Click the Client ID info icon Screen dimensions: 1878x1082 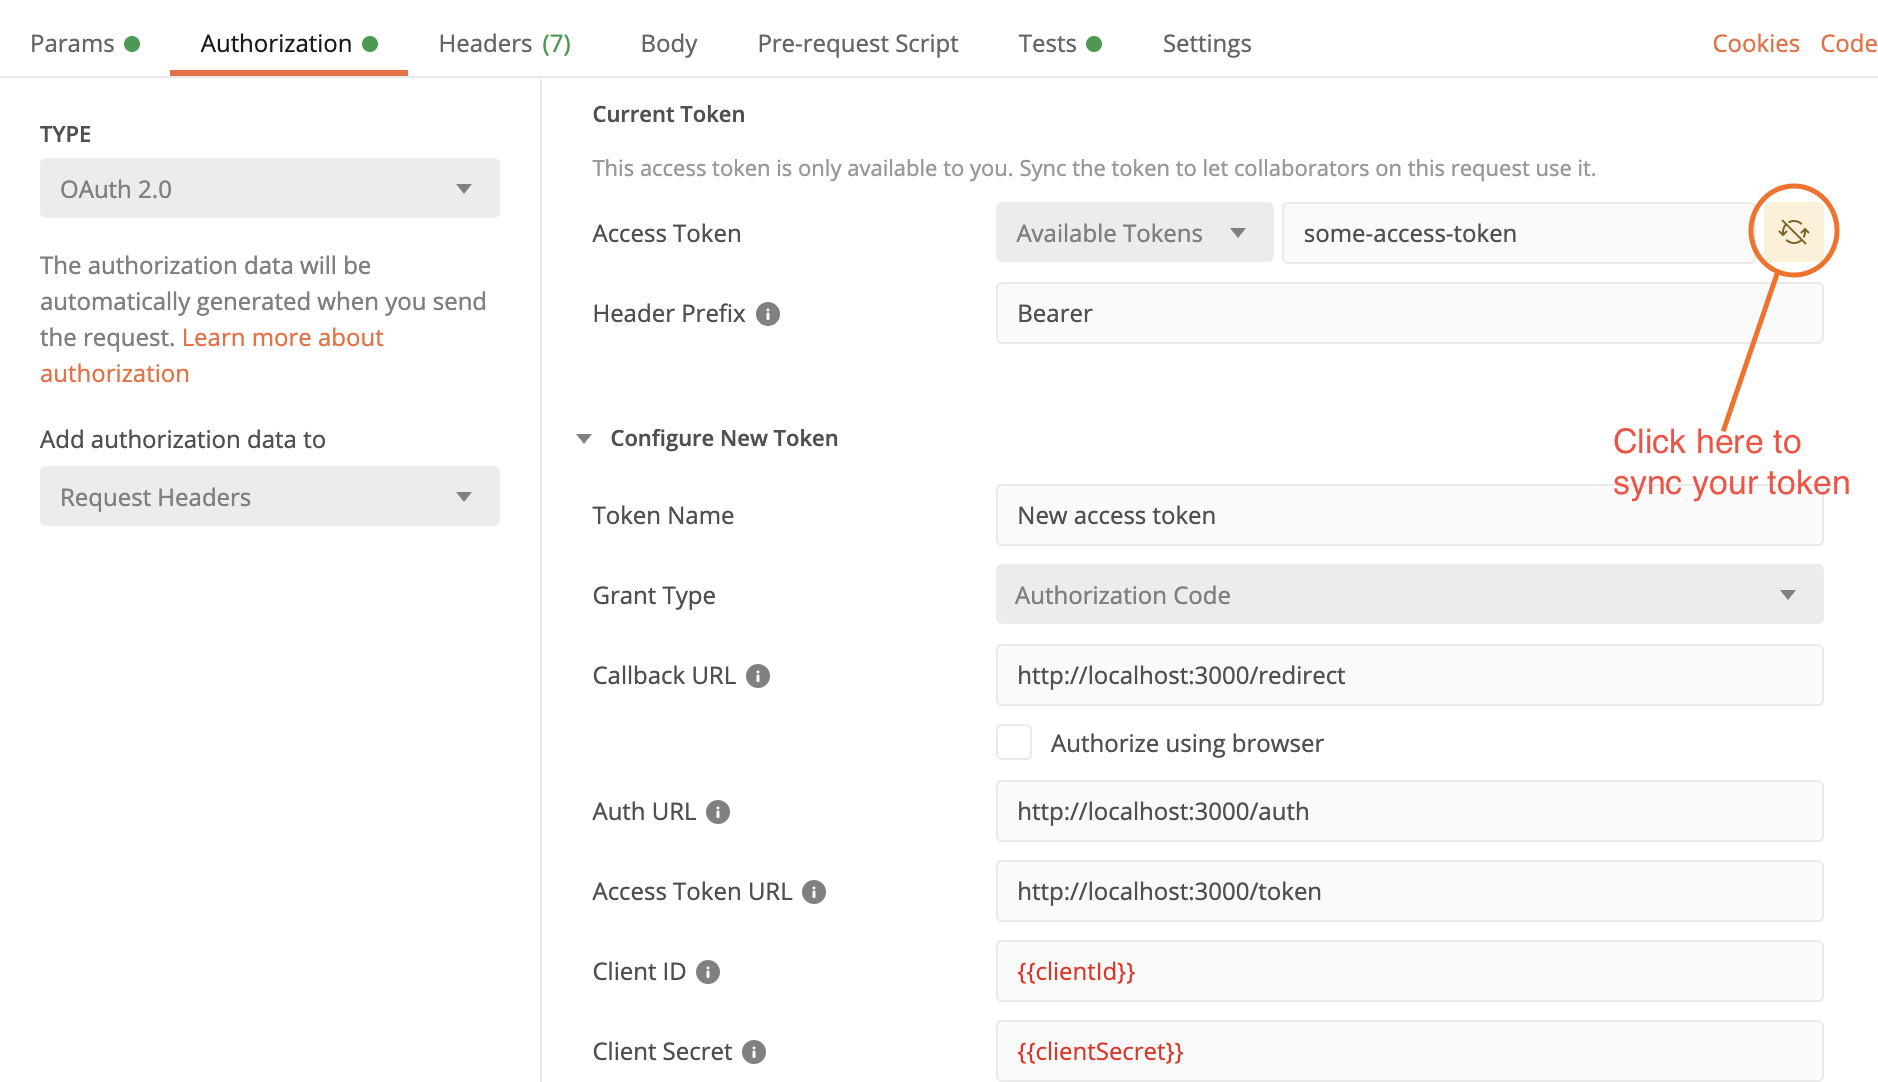[x=708, y=972]
